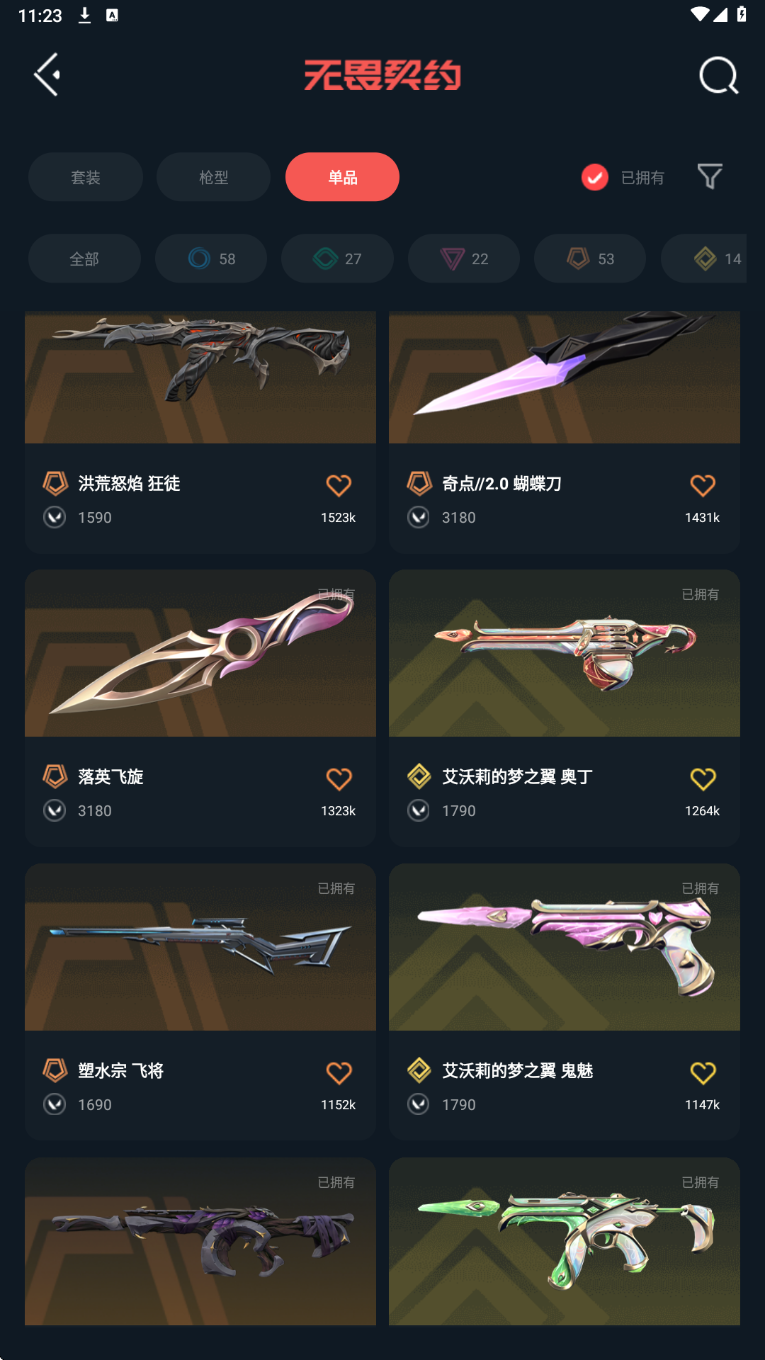Select the 单品 tab button

[x=342, y=177]
